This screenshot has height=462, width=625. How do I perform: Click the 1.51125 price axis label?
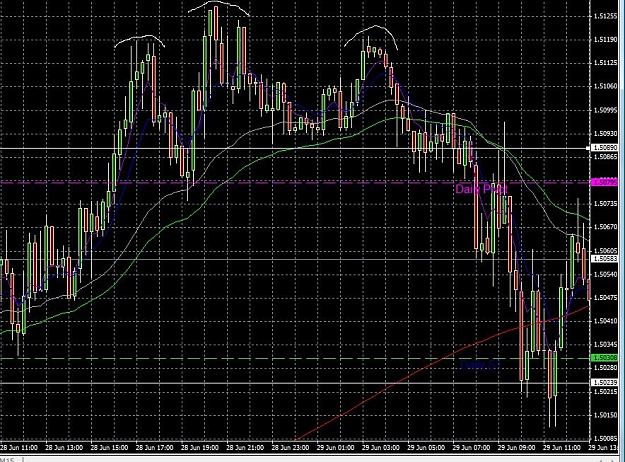(605, 63)
